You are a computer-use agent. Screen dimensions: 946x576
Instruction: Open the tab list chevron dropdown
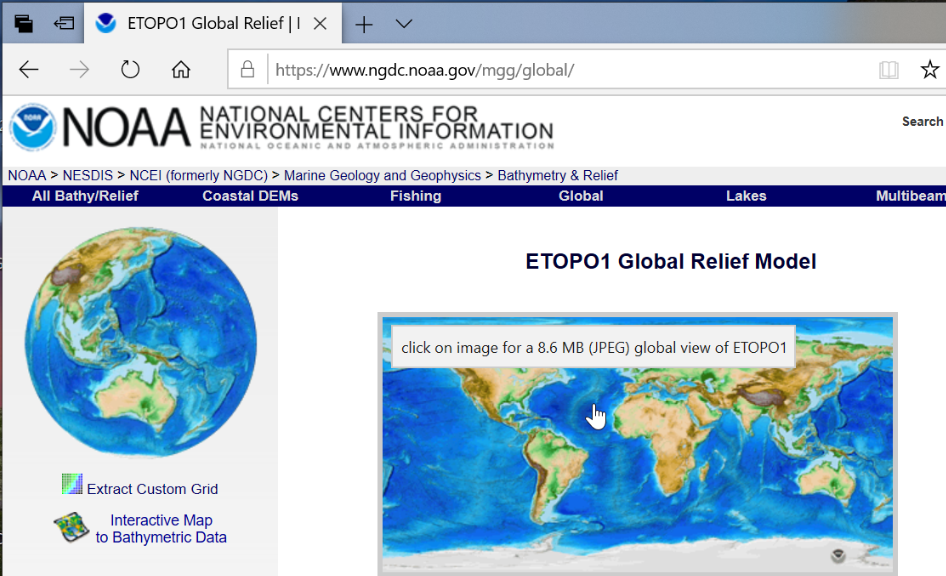[403, 22]
